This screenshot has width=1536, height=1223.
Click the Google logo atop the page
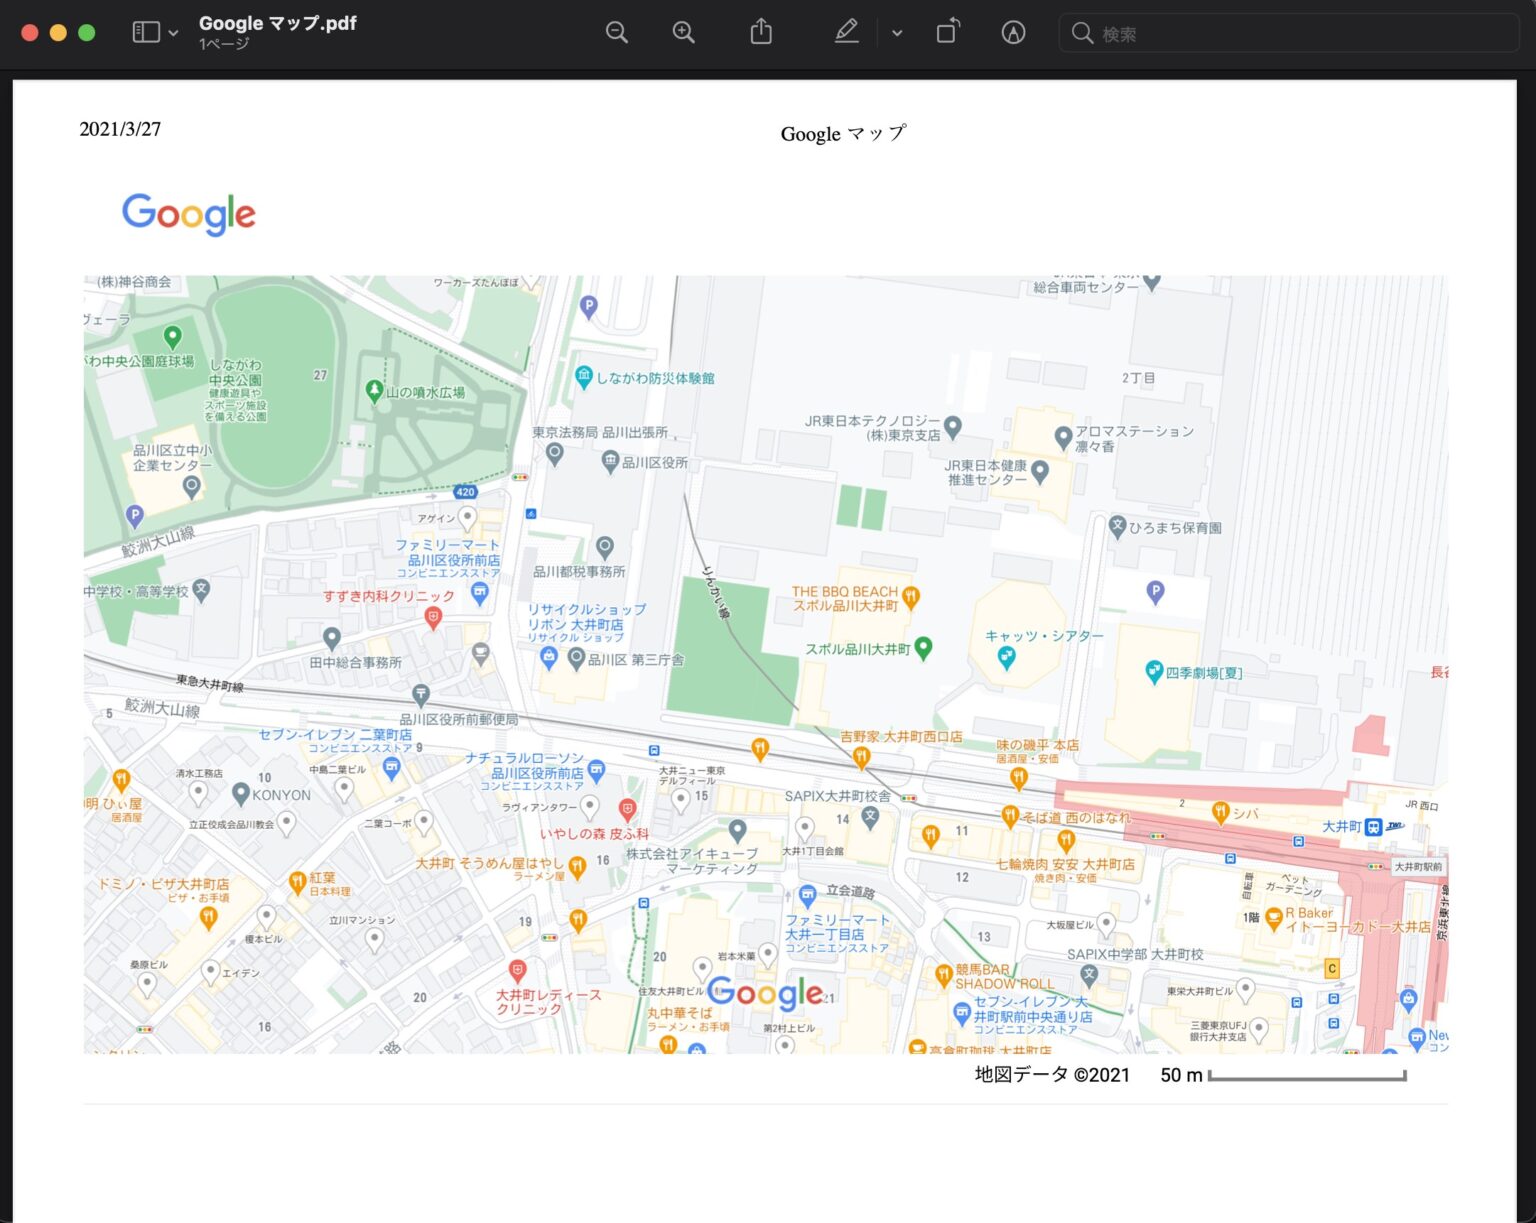click(x=189, y=214)
